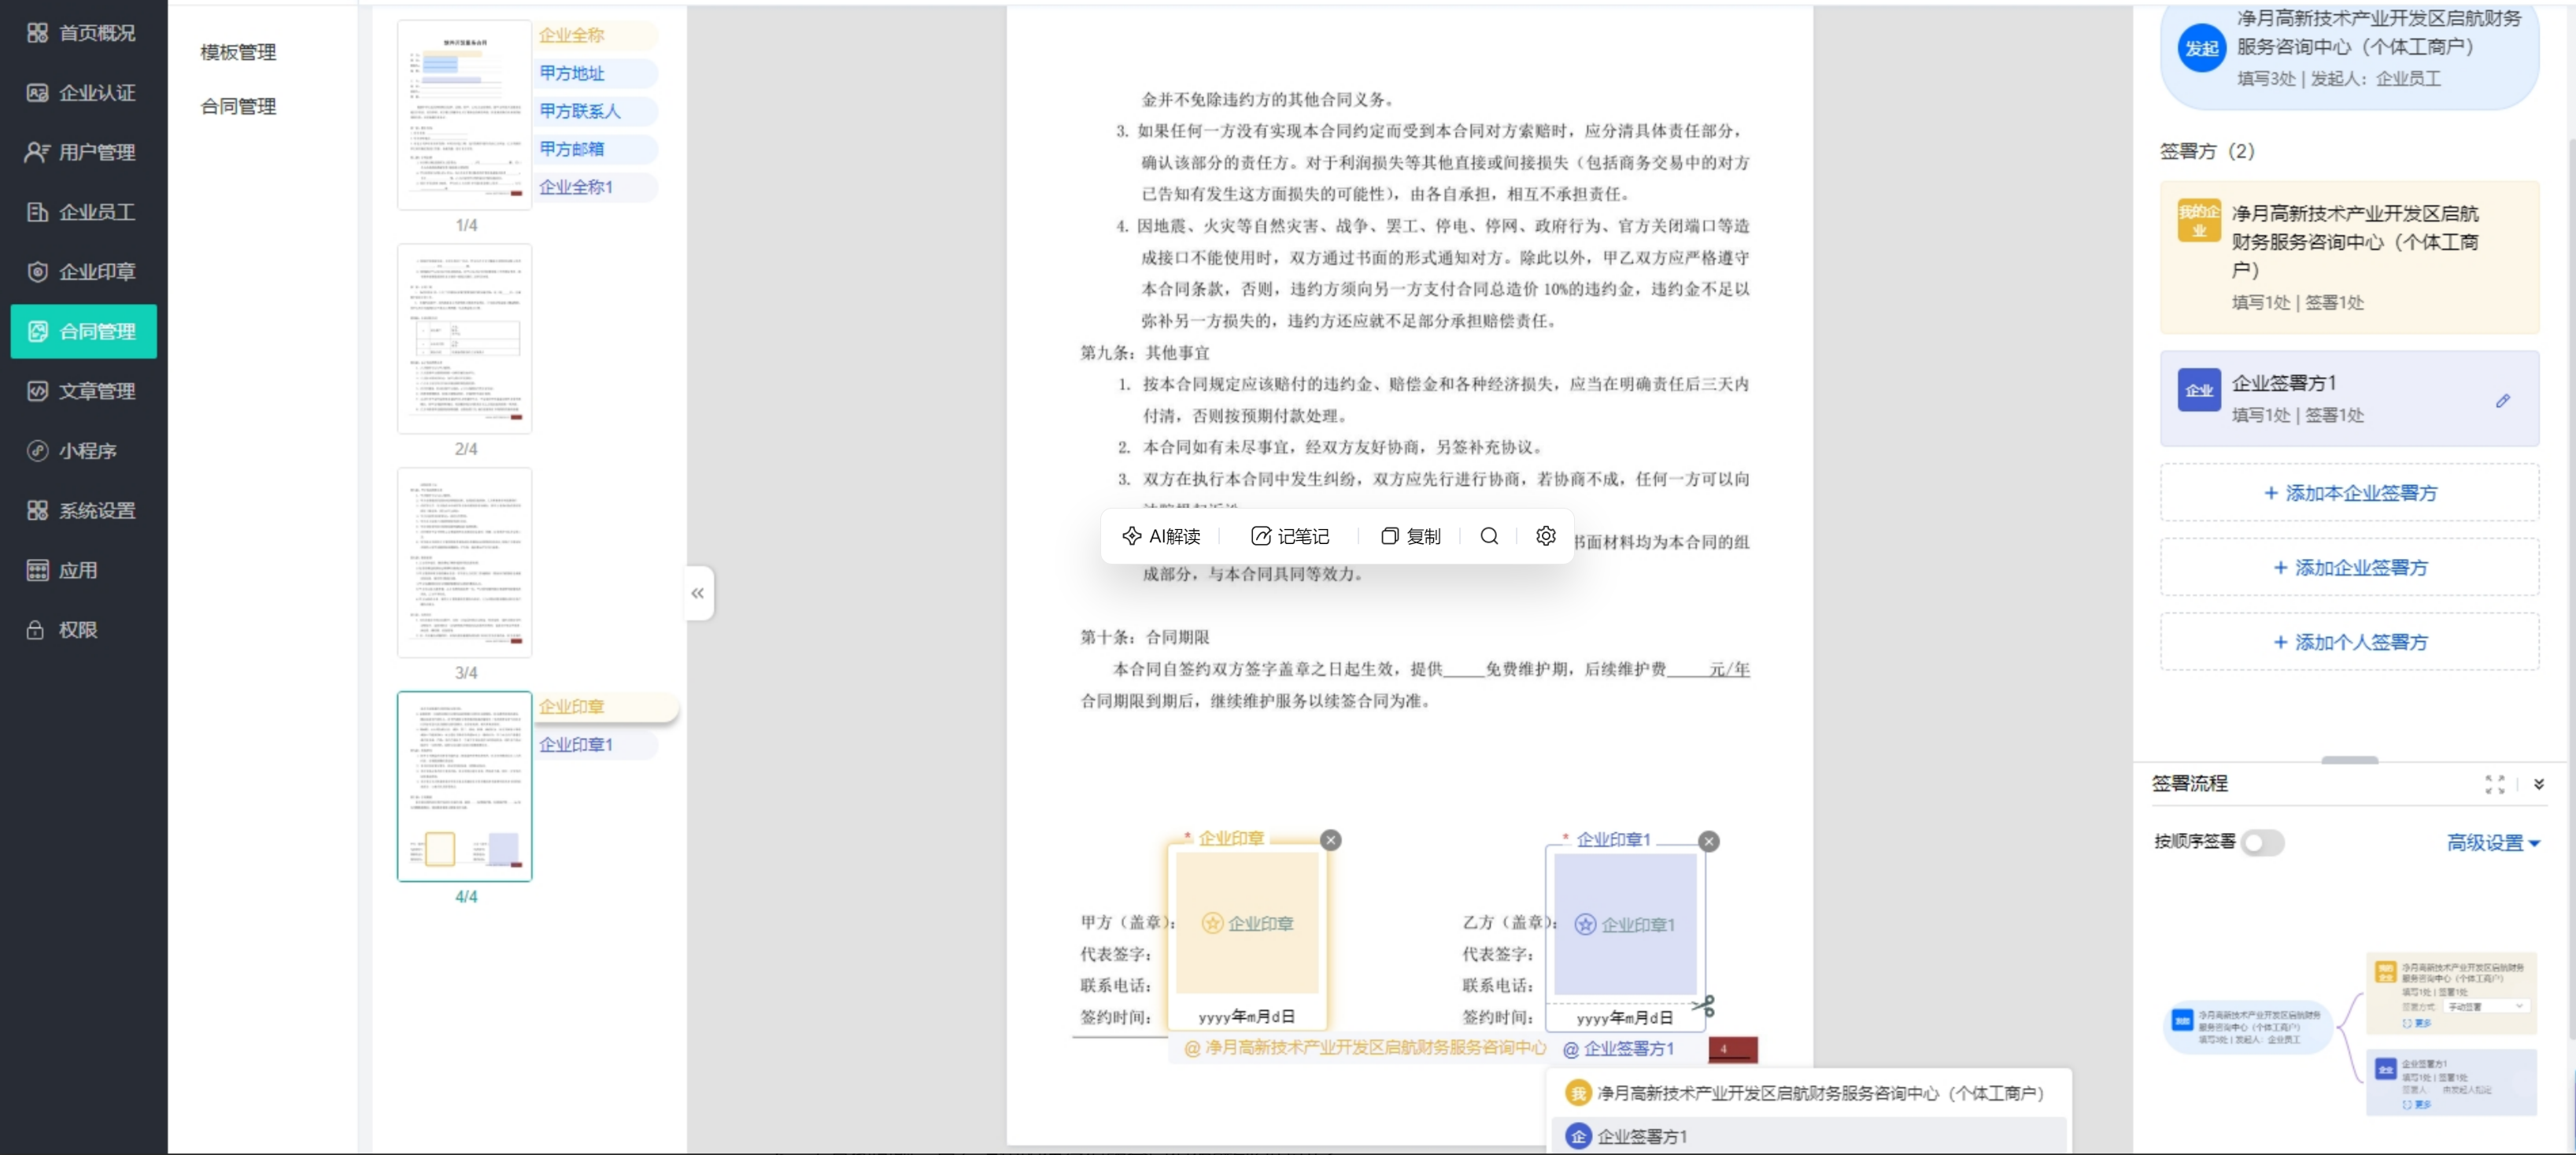Select the 企业签署方1 signer card
Image resolution: width=2576 pixels, height=1155 pixels.
tap(2349, 398)
